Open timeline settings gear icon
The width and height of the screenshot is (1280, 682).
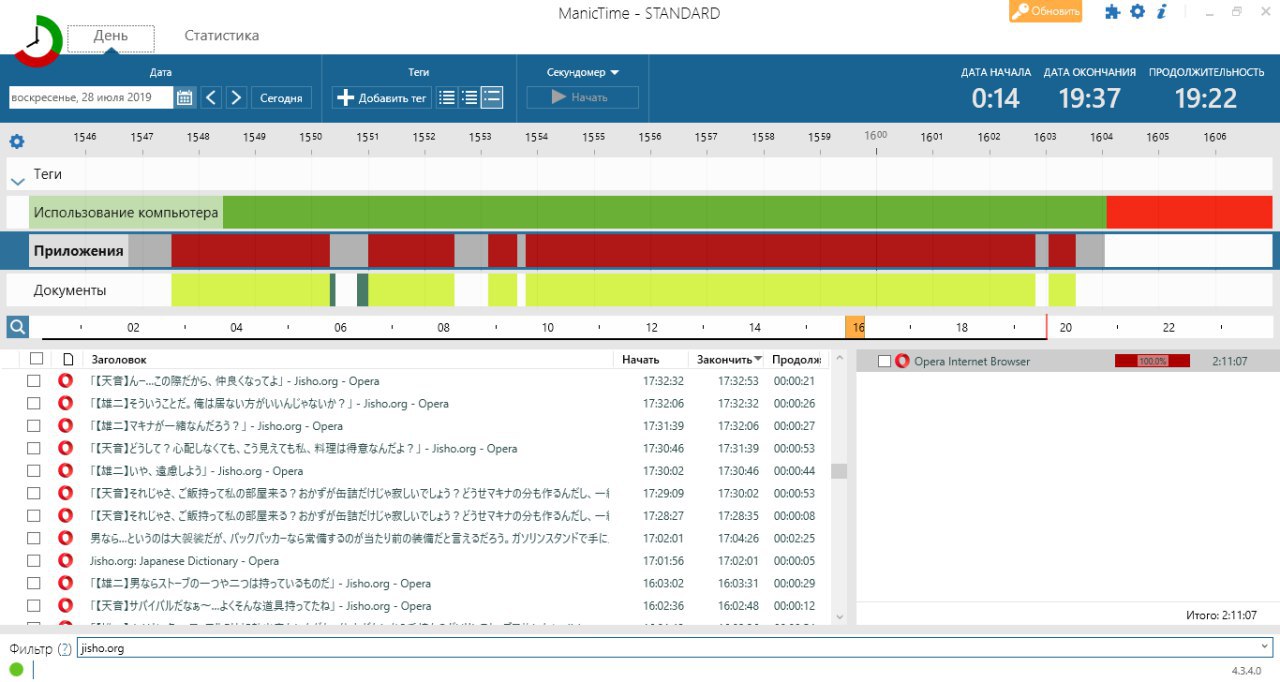pyautogui.click(x=17, y=142)
